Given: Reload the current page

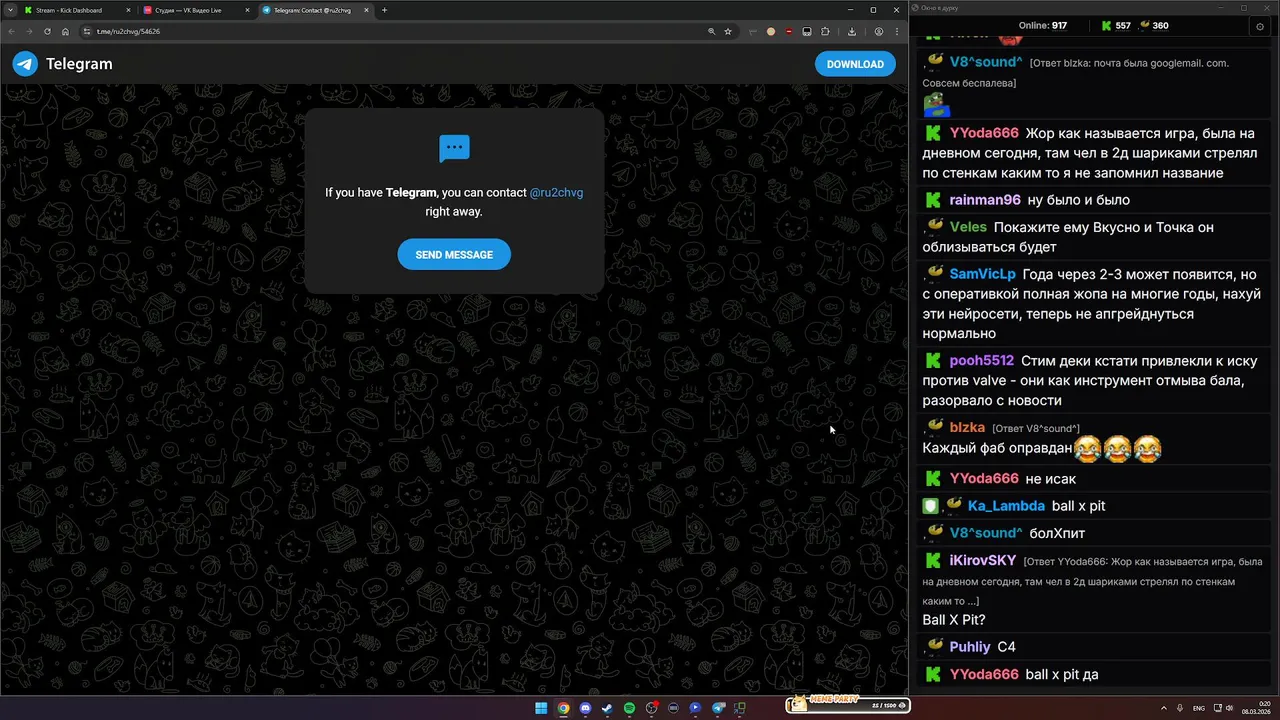Looking at the screenshot, I should [x=47, y=31].
